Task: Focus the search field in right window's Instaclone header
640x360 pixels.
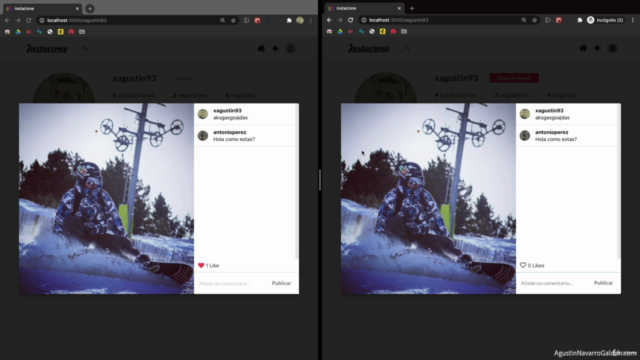Action: [481, 48]
